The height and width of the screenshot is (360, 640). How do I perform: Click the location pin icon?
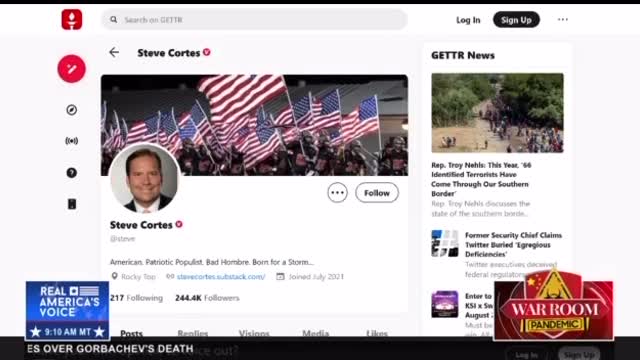pos(115,276)
